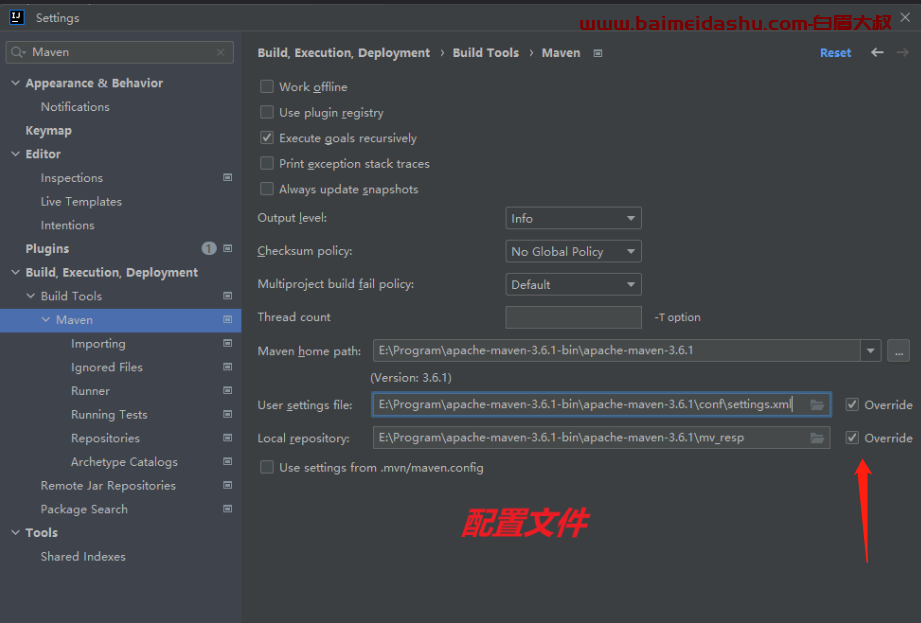This screenshot has height=623, width=921.
Task: Collapse the Tools section
Action: (15, 533)
